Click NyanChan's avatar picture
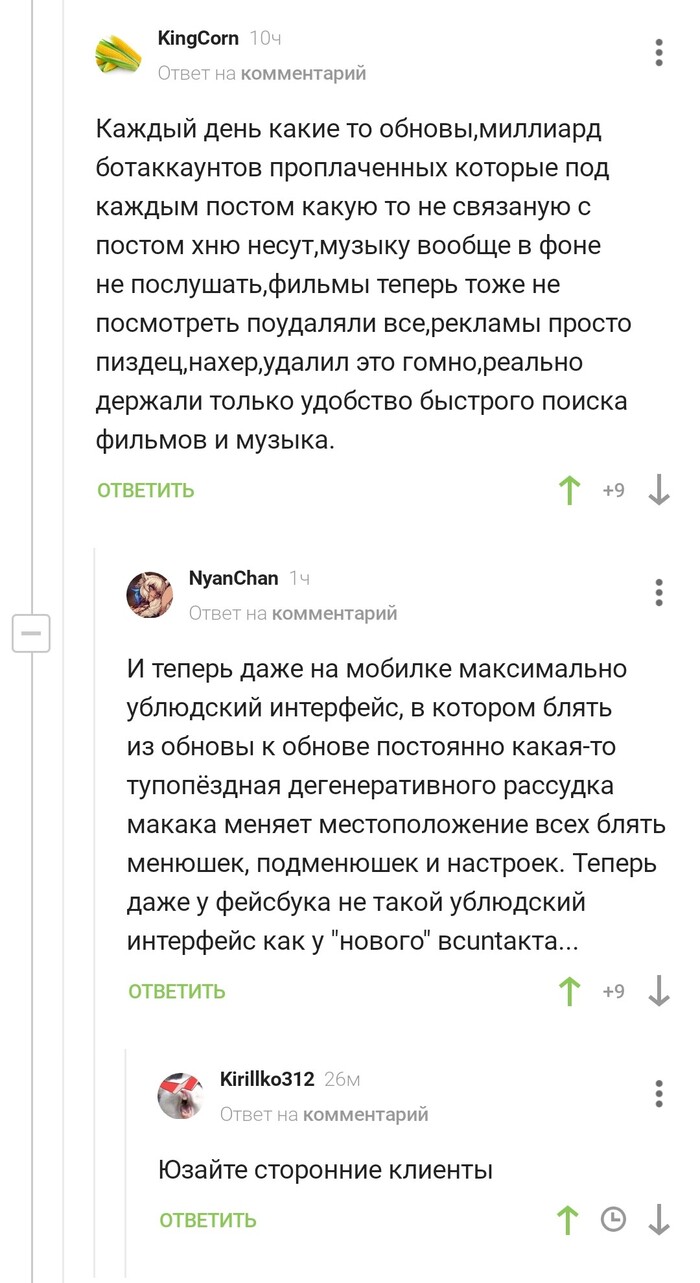Image resolution: width=700 pixels, height=1283 pixels. tap(150, 594)
